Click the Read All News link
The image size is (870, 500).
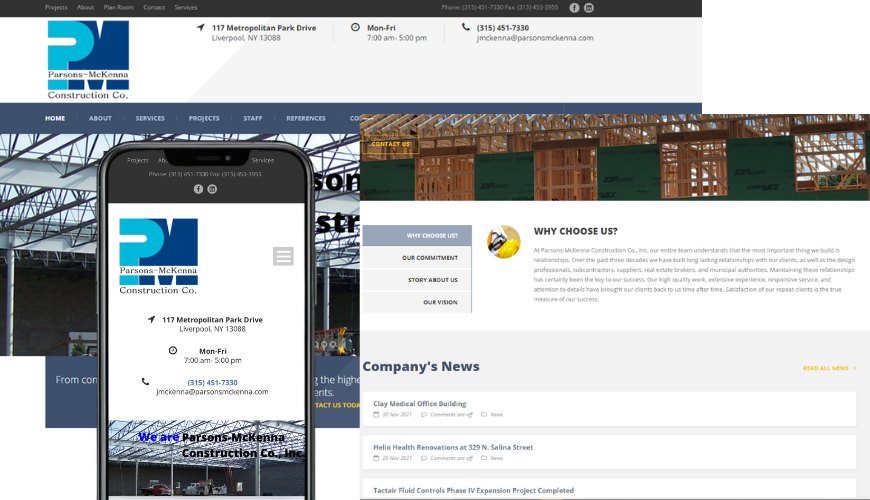pos(828,368)
